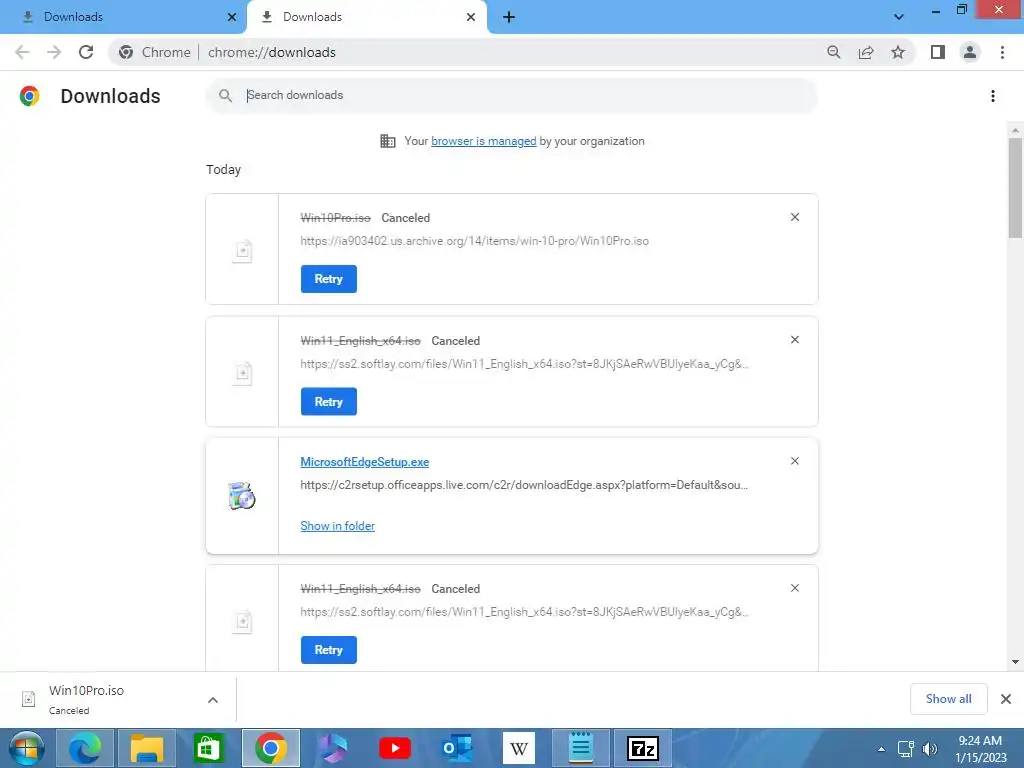Open the Wikipedia W taskbar icon
This screenshot has height=768, width=1024.
[x=519, y=748]
